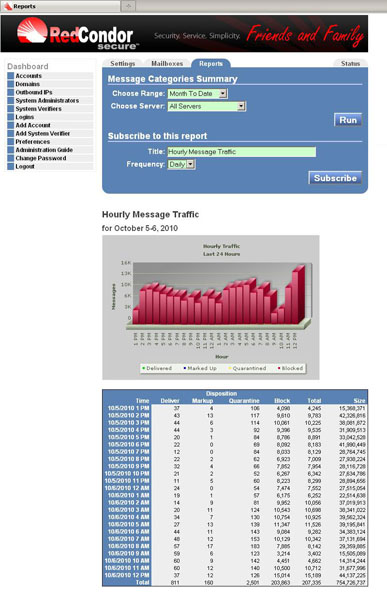The height and width of the screenshot is (600, 387).
Task: Click the blue square icon beside Accounts
Action: pos(11,76)
